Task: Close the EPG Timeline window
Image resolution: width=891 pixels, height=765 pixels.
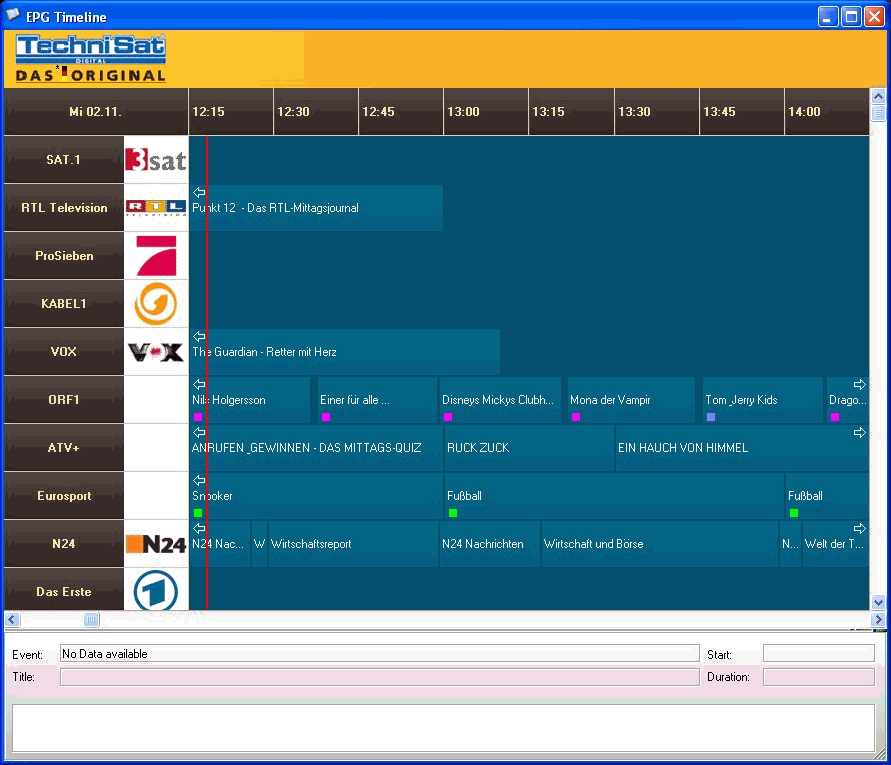Action: click(875, 16)
